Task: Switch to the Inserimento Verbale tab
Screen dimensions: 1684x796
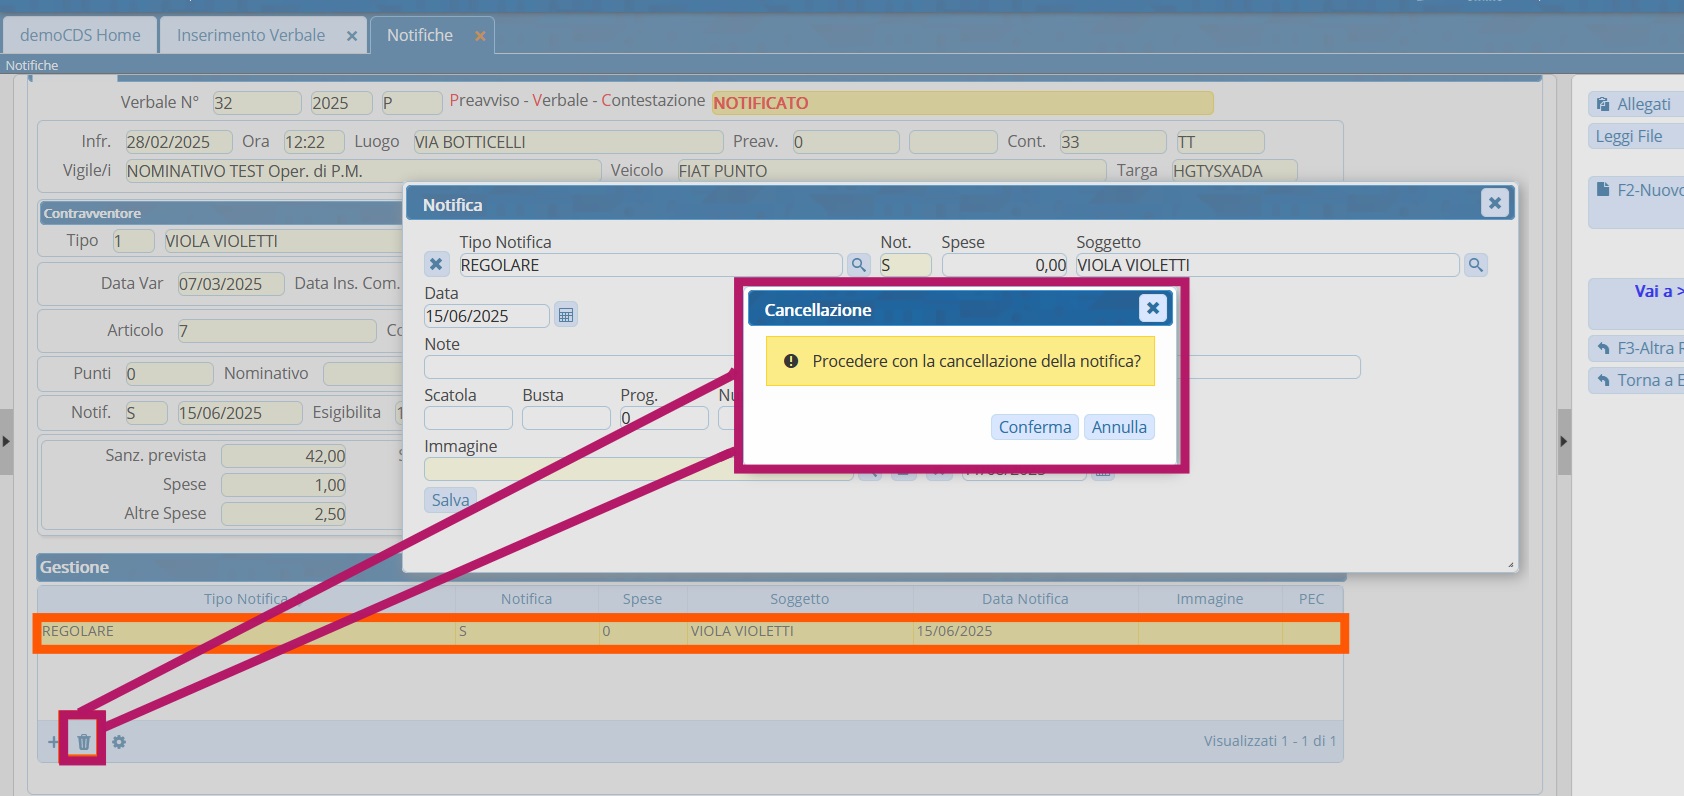Action: pyautogui.click(x=251, y=35)
